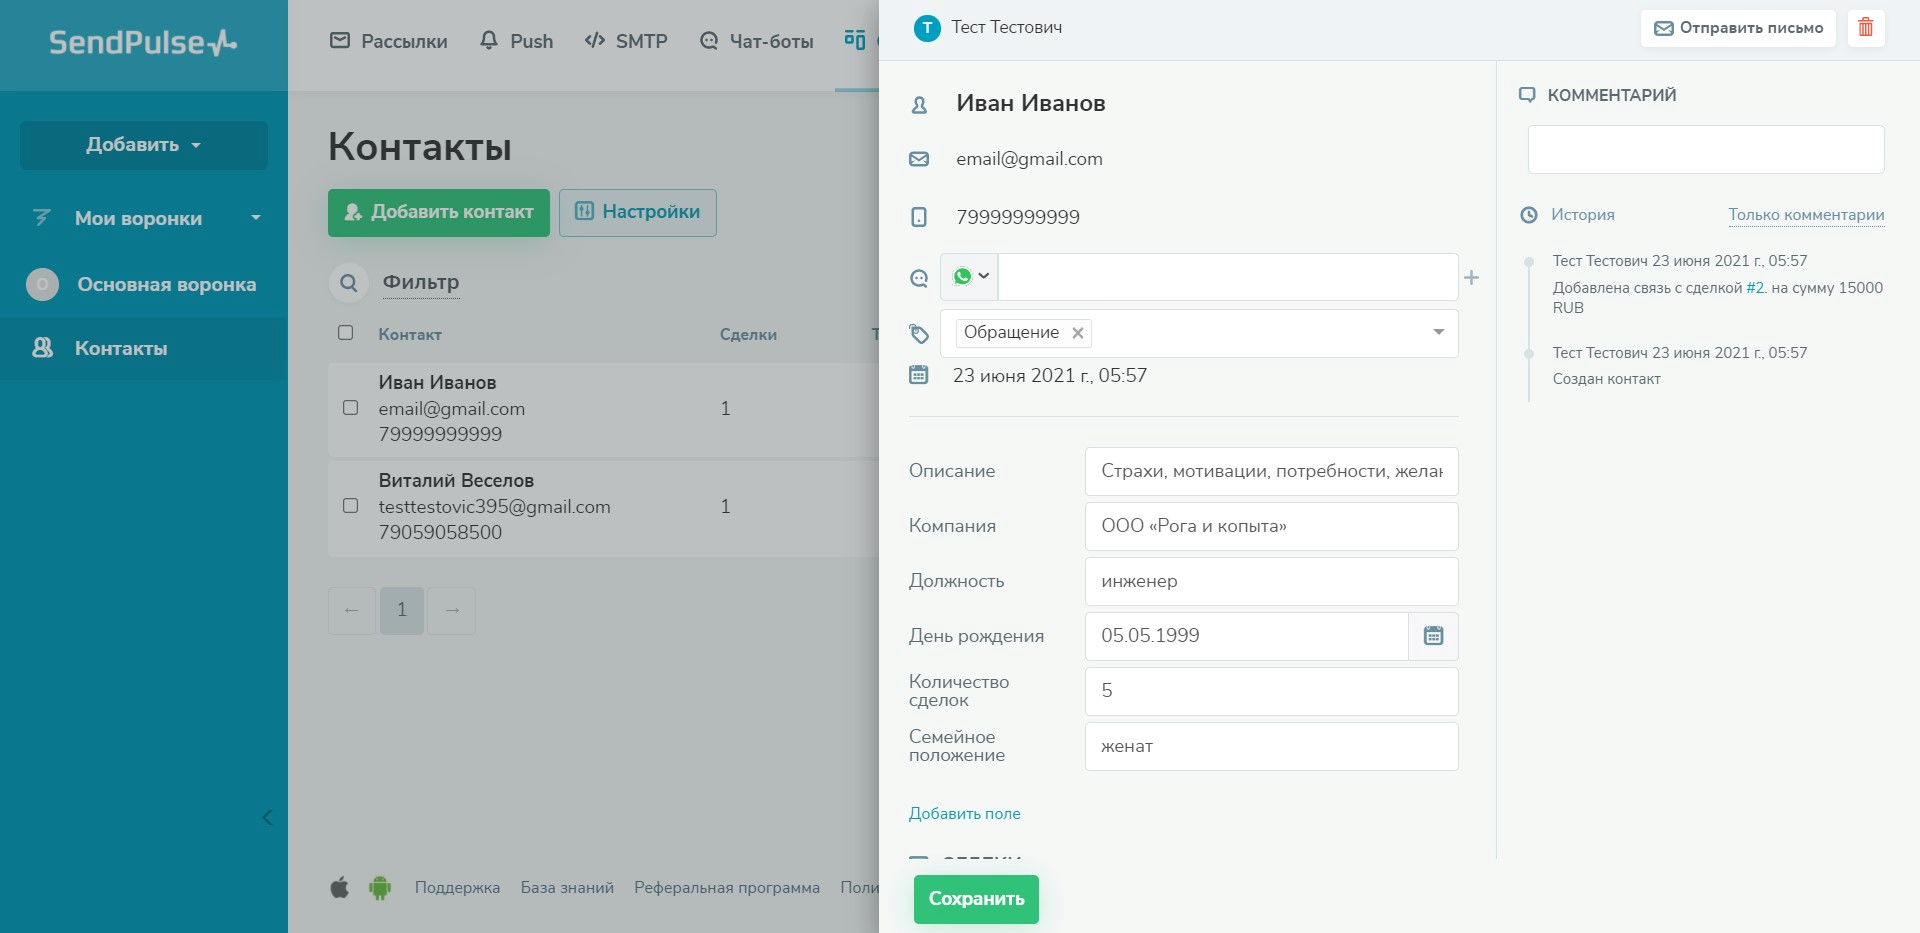
Task: Open the Добавить dropdown in sidebar
Action: click(x=144, y=145)
